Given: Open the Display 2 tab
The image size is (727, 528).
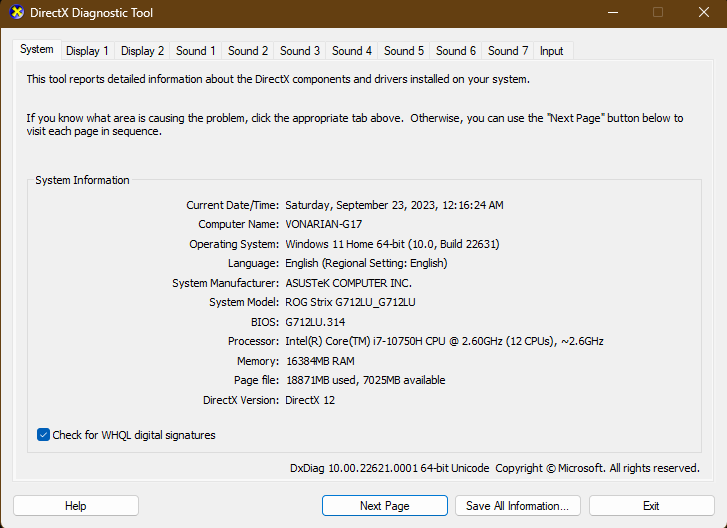Looking at the screenshot, I should tap(142, 51).
